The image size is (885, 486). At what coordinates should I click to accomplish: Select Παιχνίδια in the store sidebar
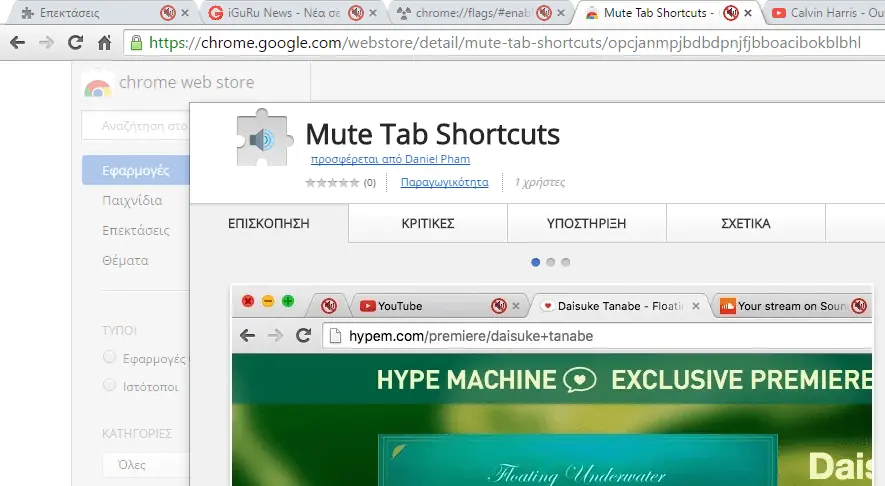132,200
